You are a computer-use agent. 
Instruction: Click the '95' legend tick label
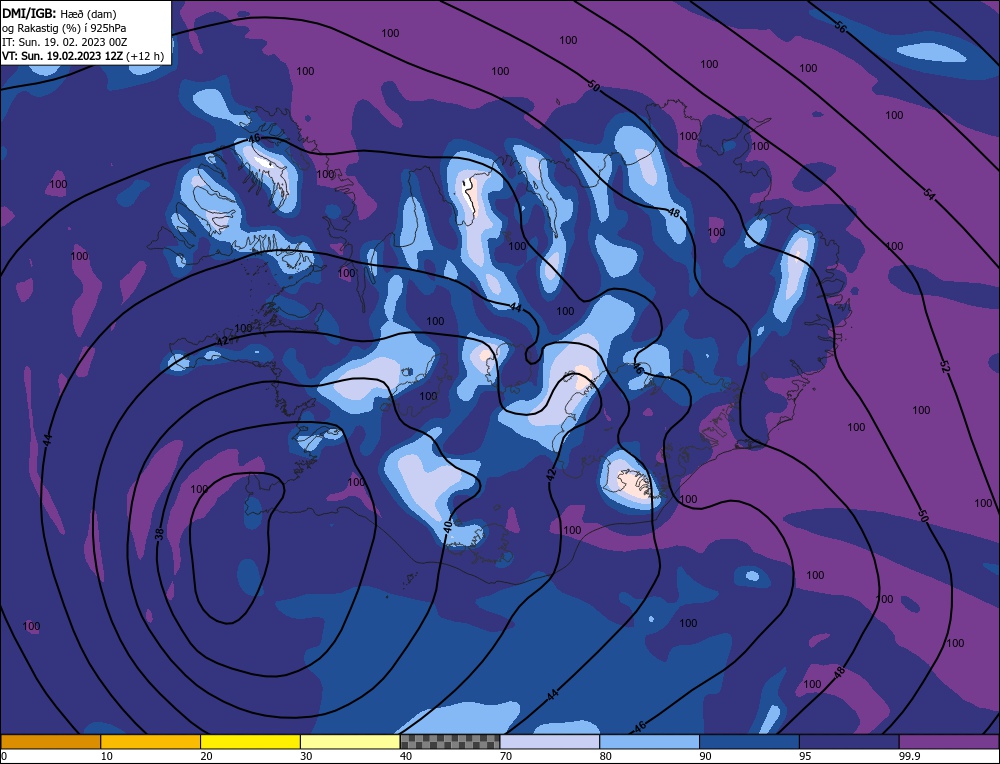(805, 756)
